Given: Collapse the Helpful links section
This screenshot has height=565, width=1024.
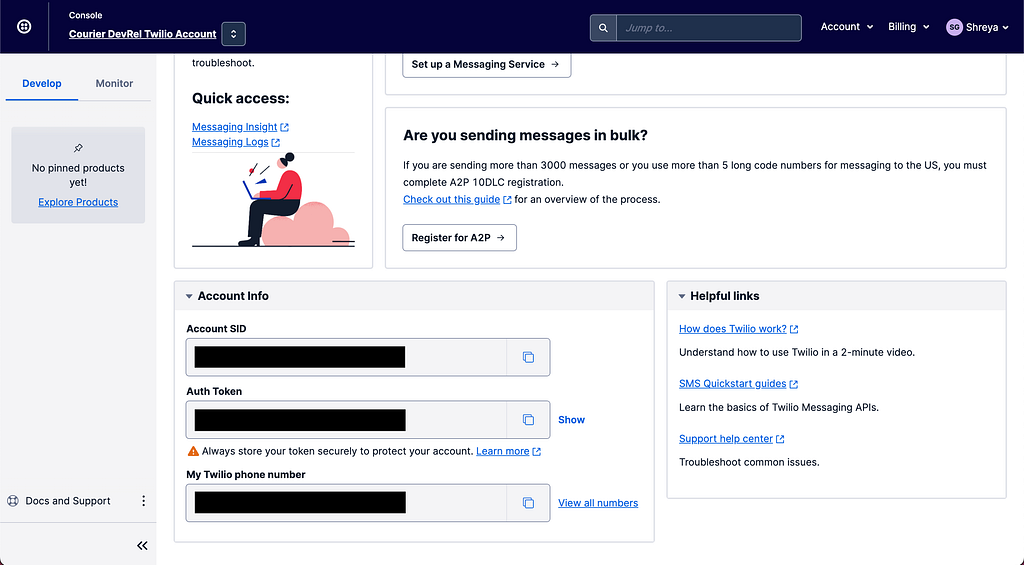Looking at the screenshot, I should click(x=682, y=297).
